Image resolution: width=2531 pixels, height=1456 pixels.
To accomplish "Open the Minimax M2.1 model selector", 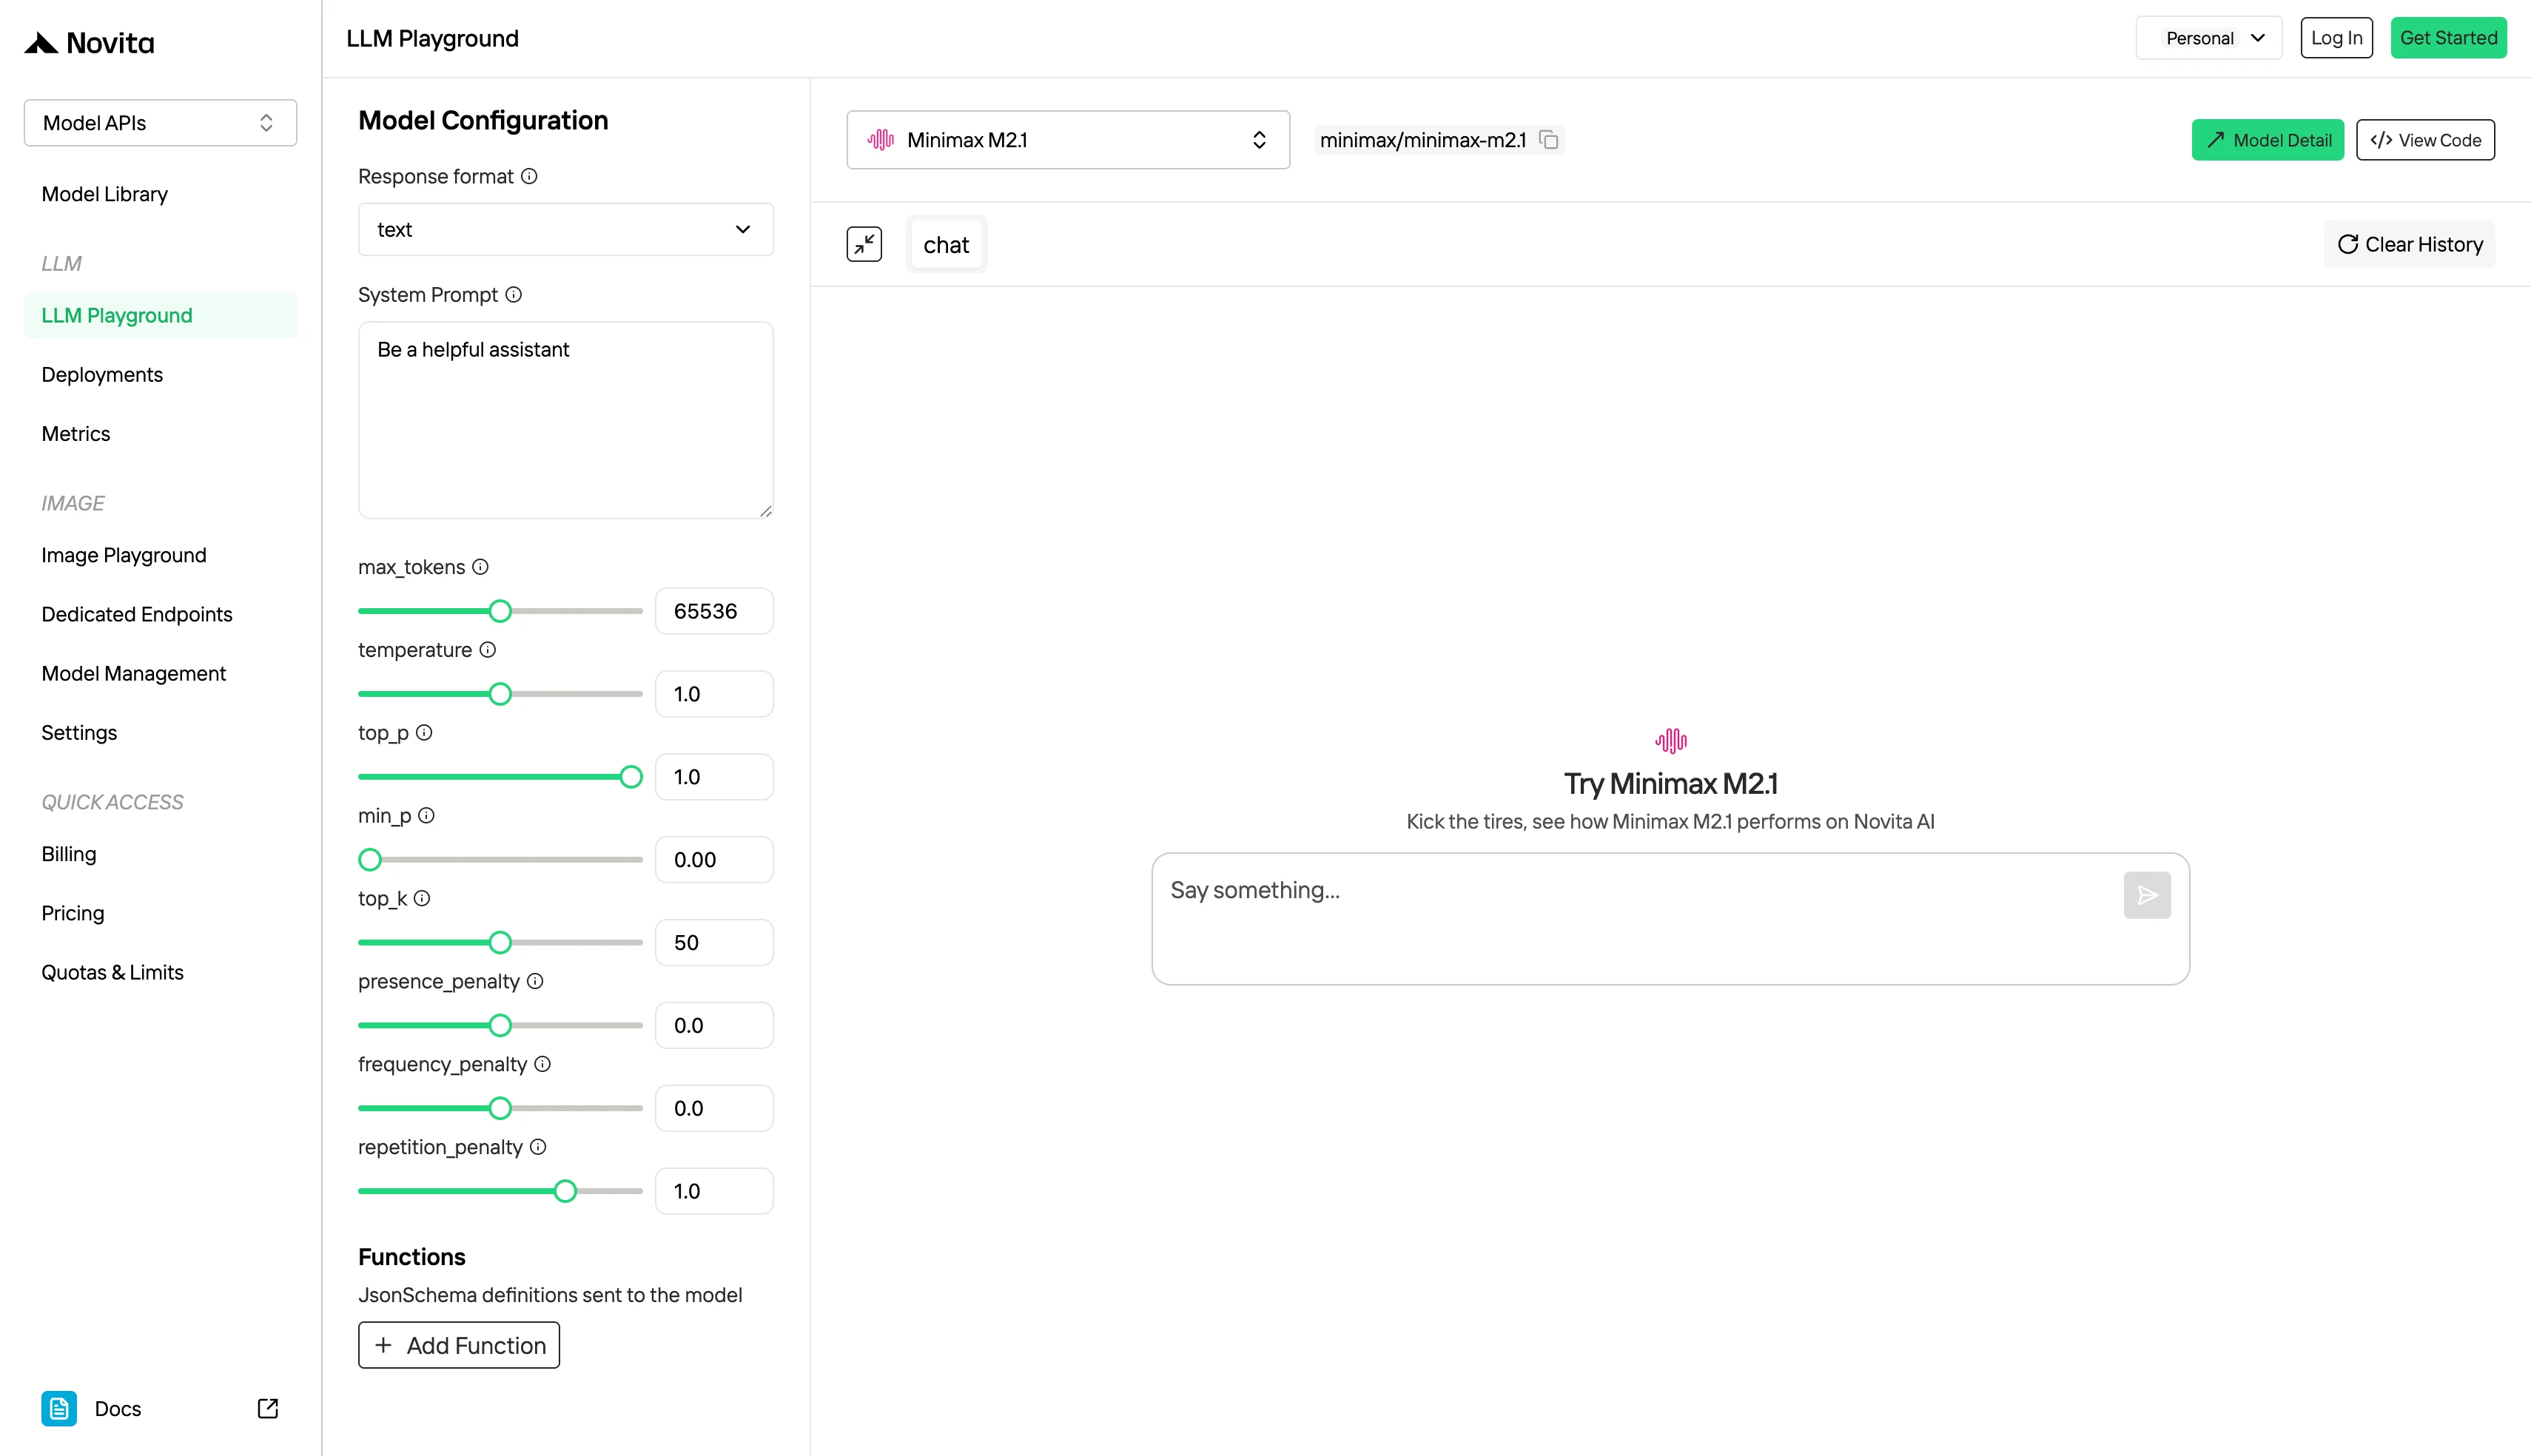I will pos(1068,140).
